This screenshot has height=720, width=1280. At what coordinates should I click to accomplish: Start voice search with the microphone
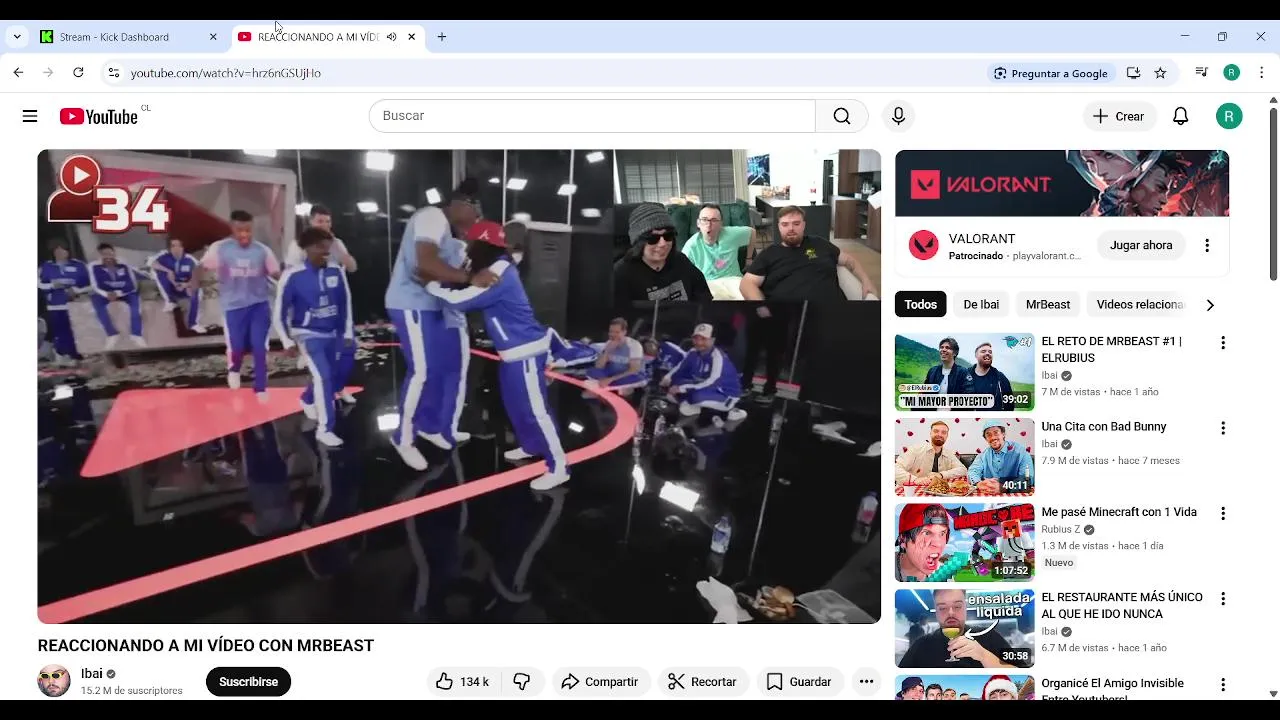(898, 116)
